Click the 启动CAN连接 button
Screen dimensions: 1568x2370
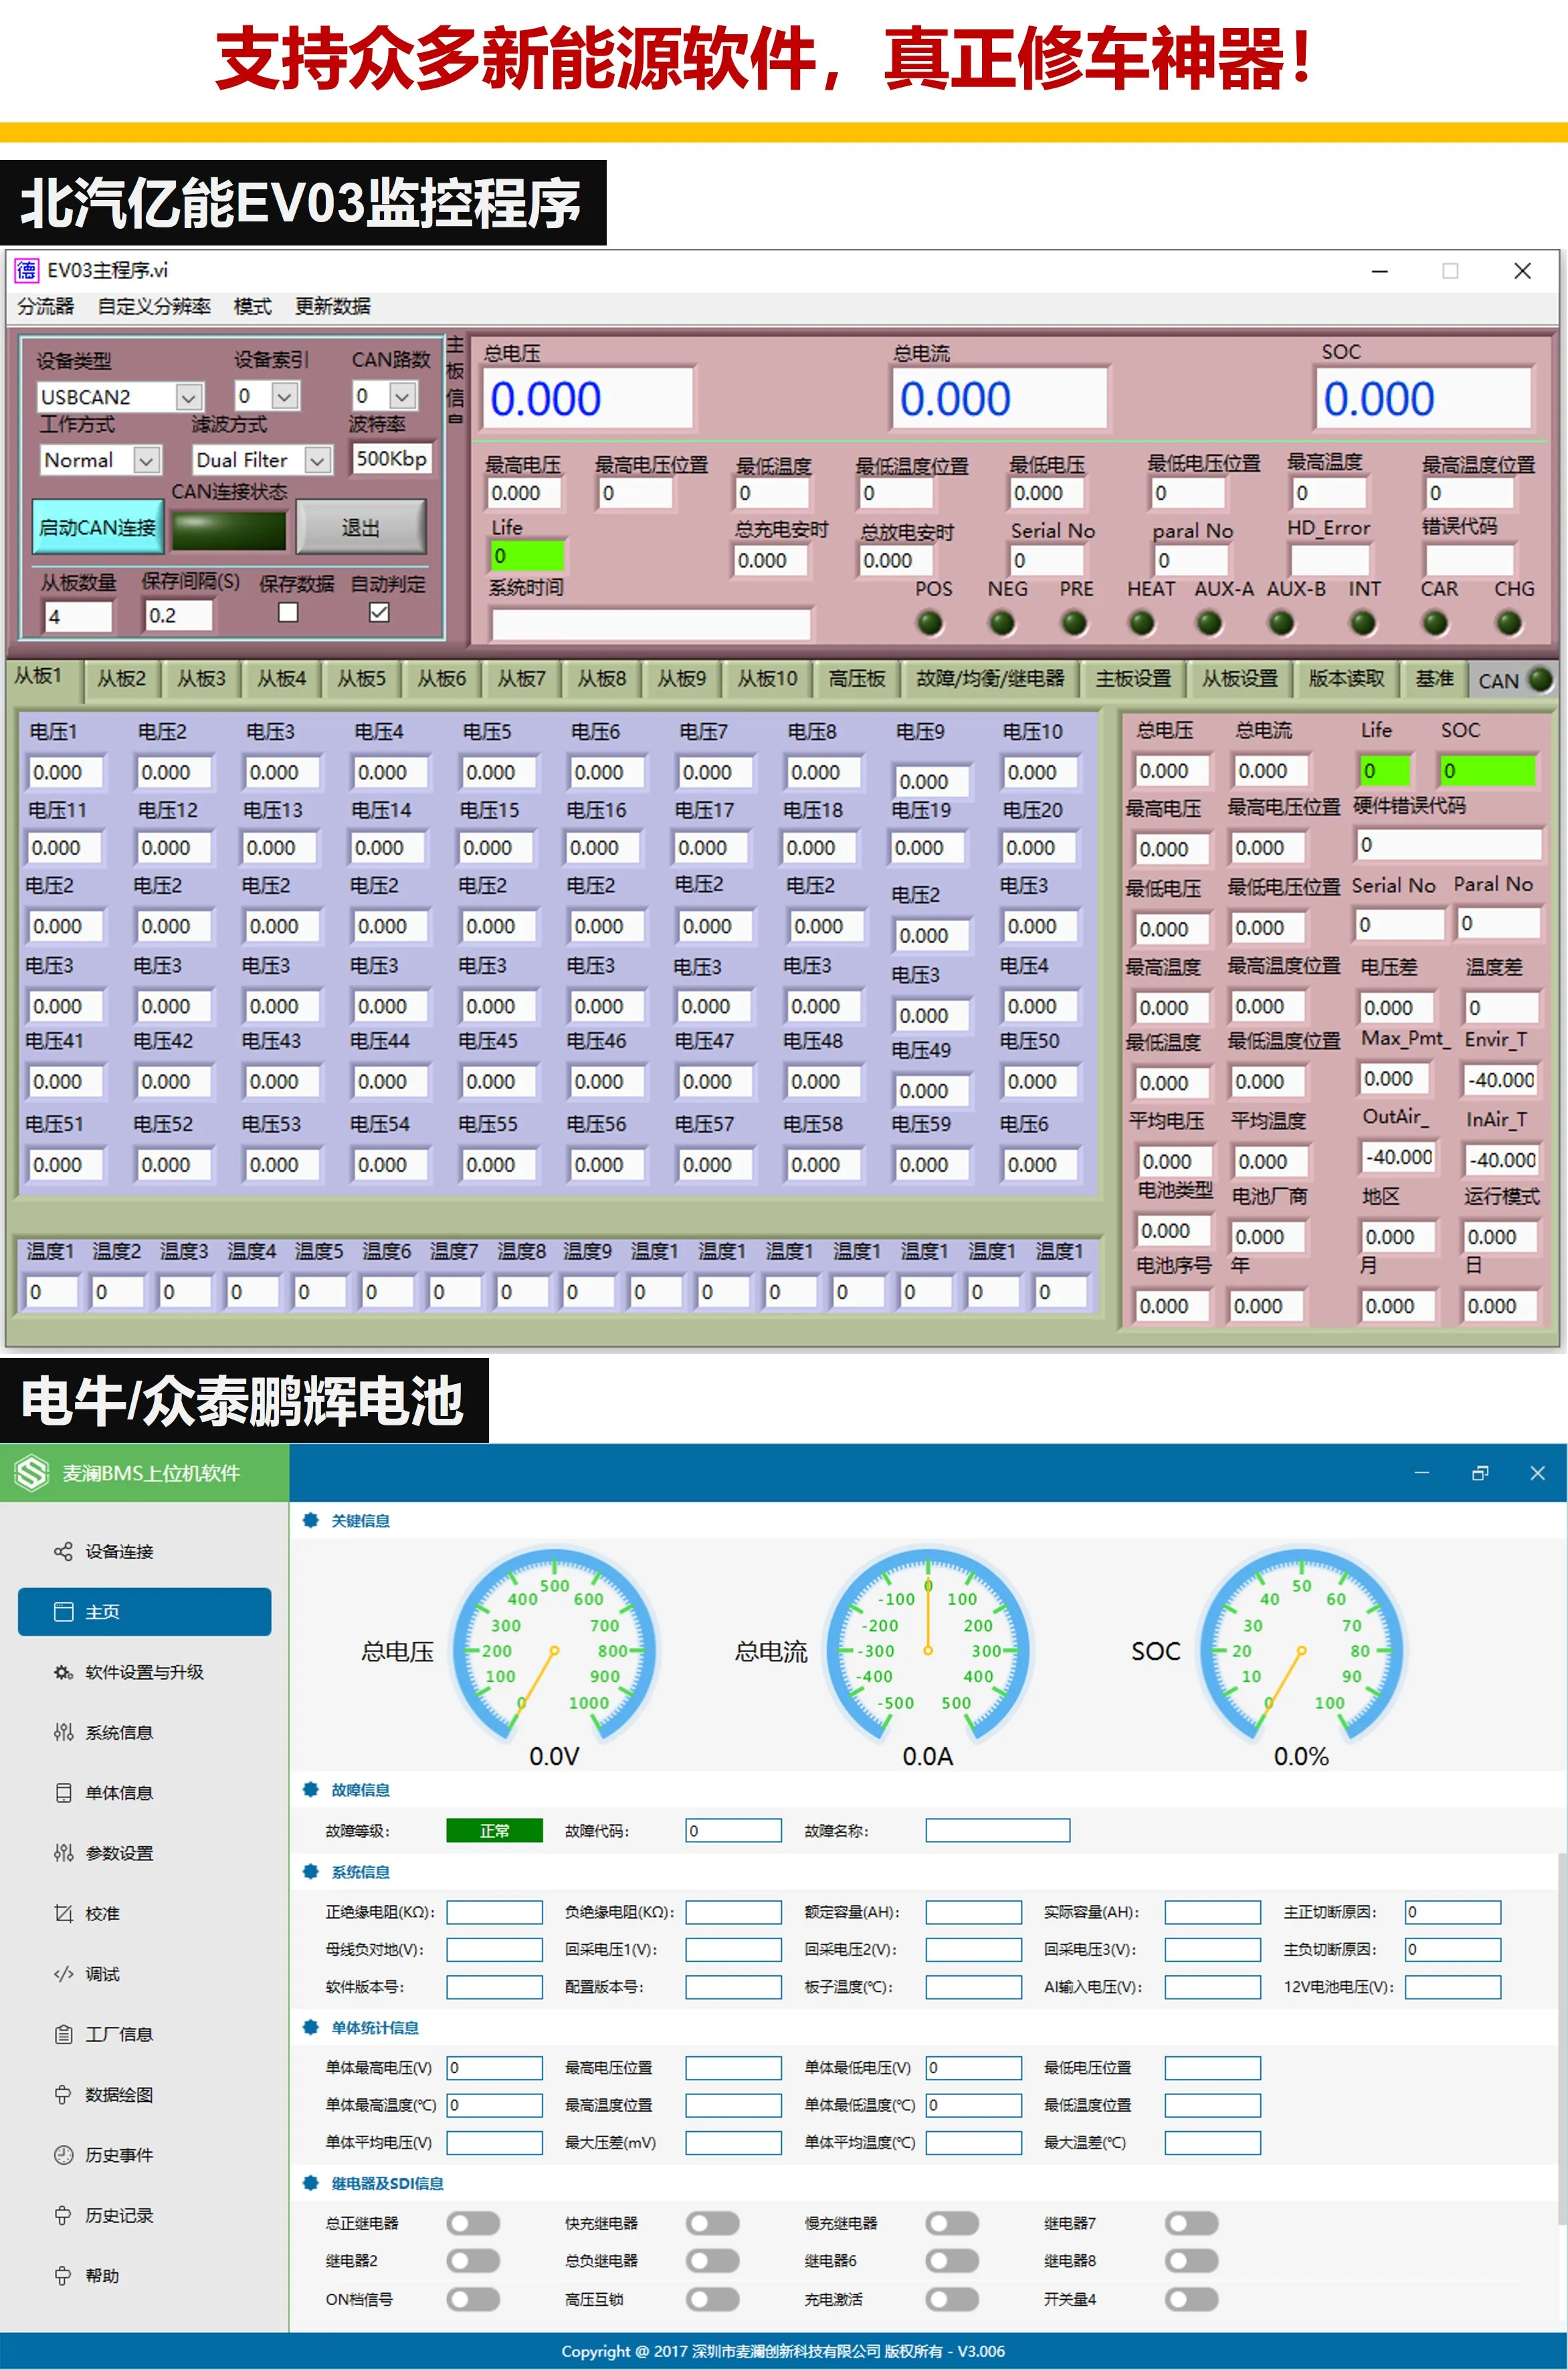click(x=97, y=527)
